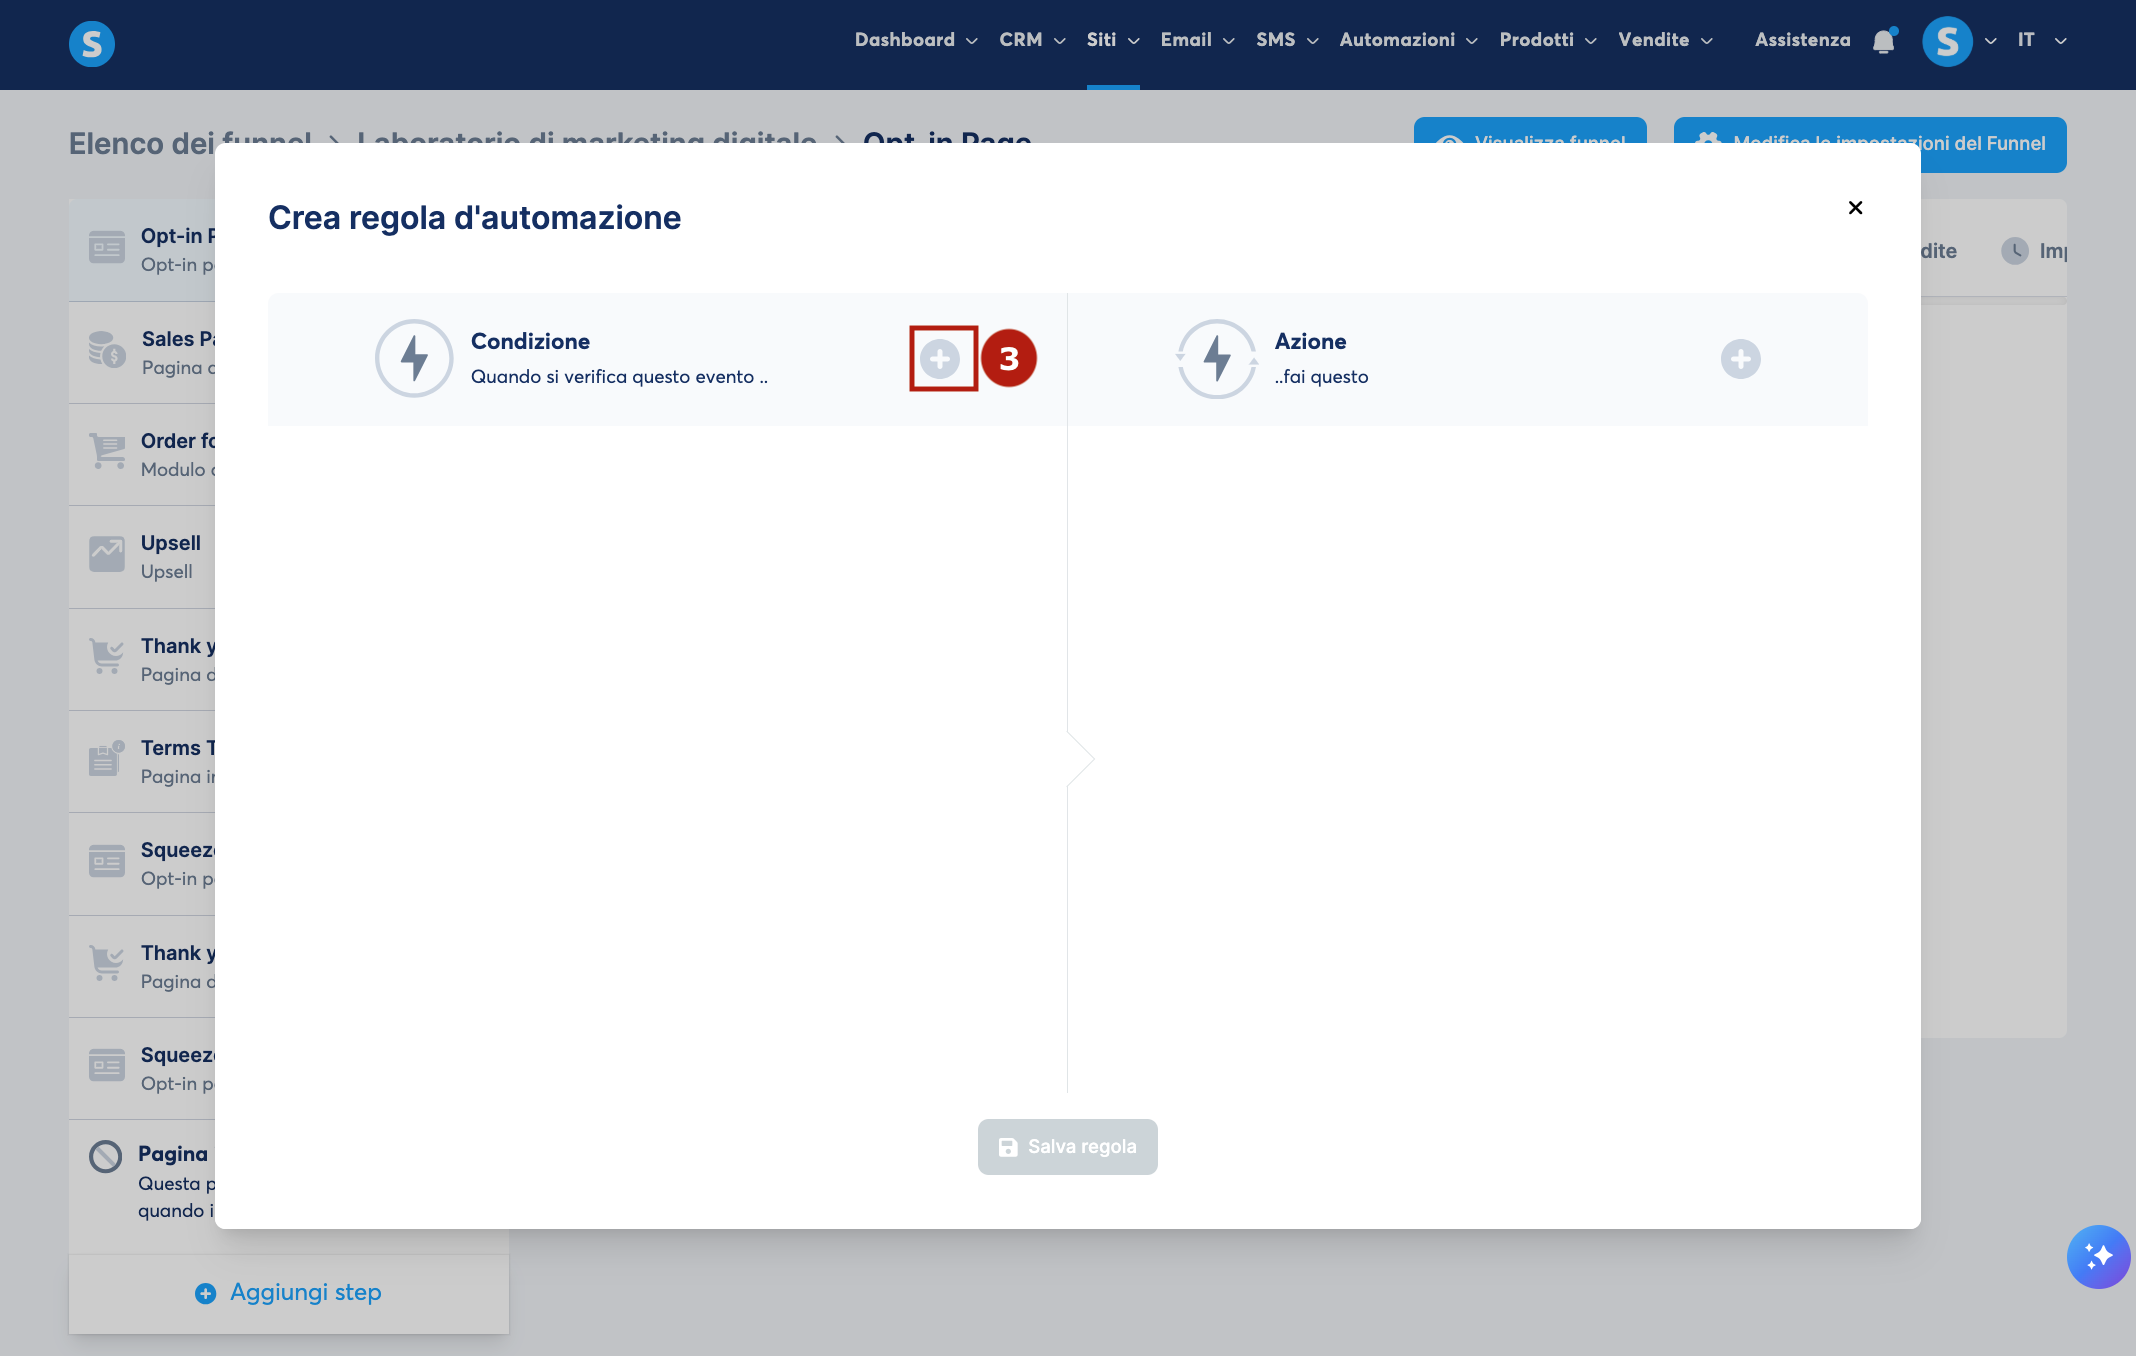Viewport: 2136px width, 1356px height.
Task: Expand the Prodotti menu
Action: [x=1548, y=40]
